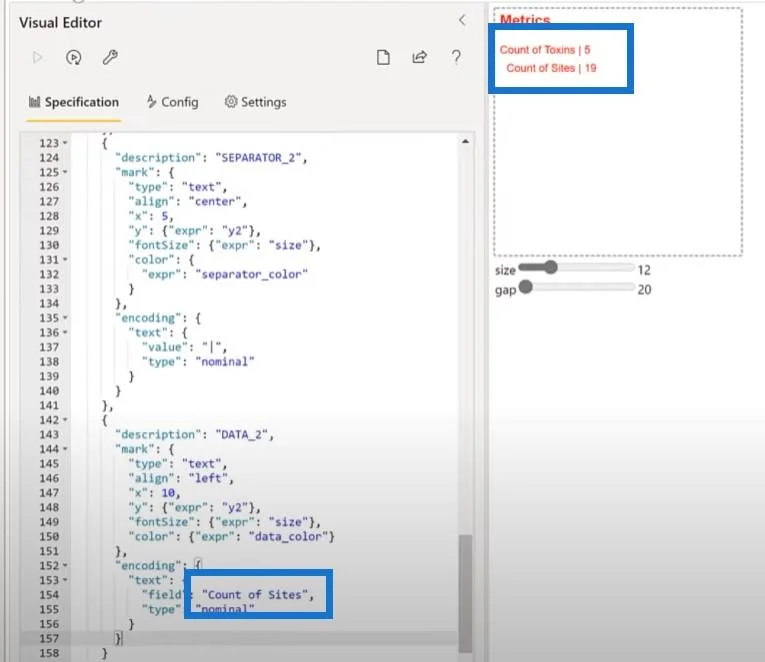Screen dimensions: 765x662
Task: Click the size slider handle
Action: tap(550, 267)
